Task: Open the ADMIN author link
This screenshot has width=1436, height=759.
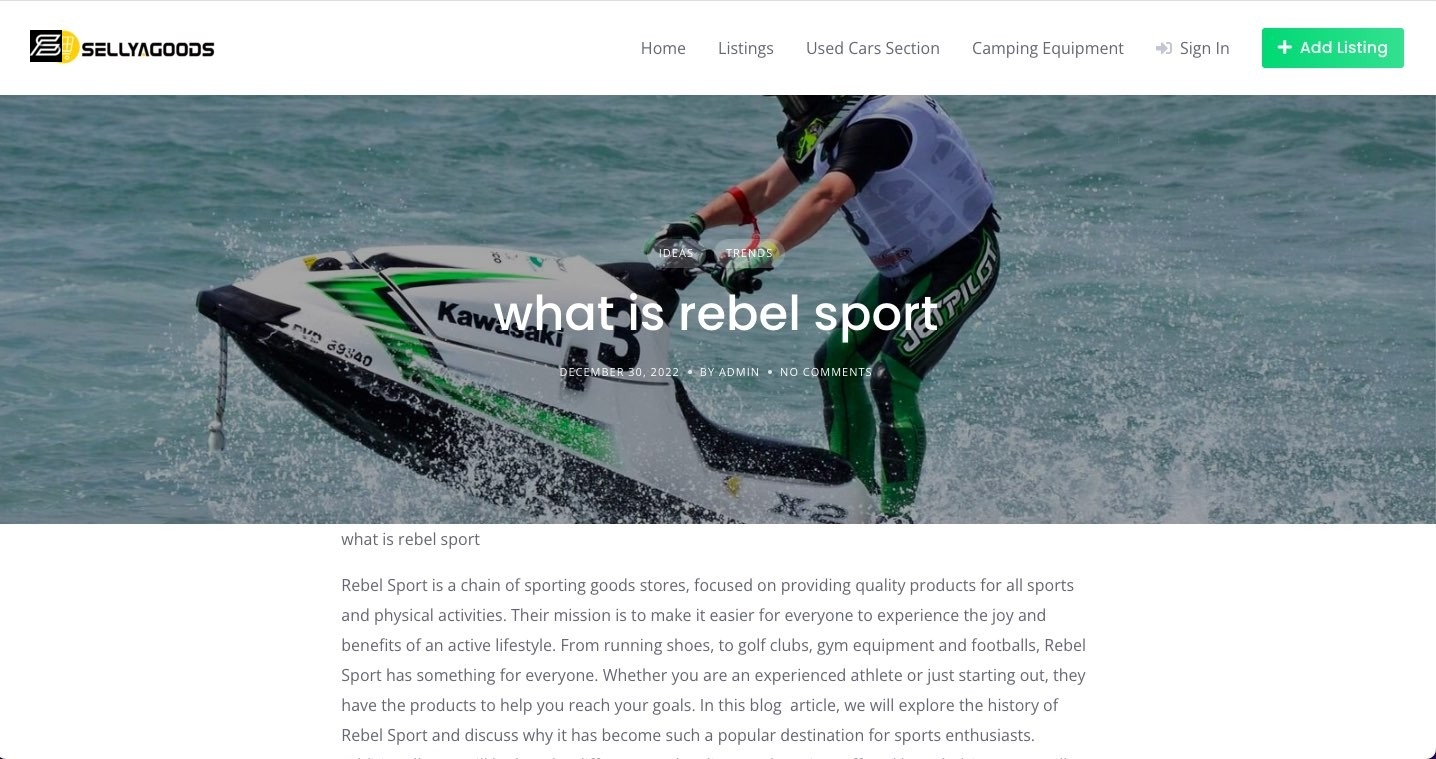Action: (x=739, y=372)
